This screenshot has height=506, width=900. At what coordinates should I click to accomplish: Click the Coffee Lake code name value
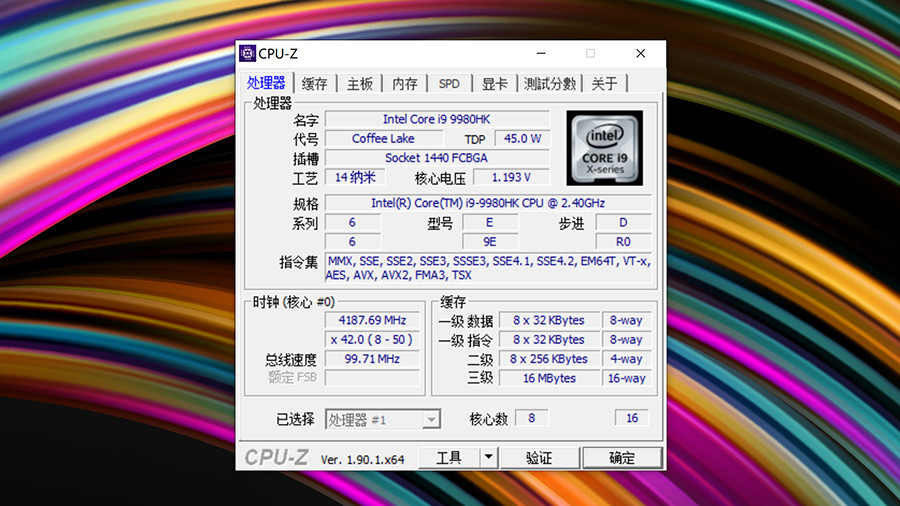(383, 139)
